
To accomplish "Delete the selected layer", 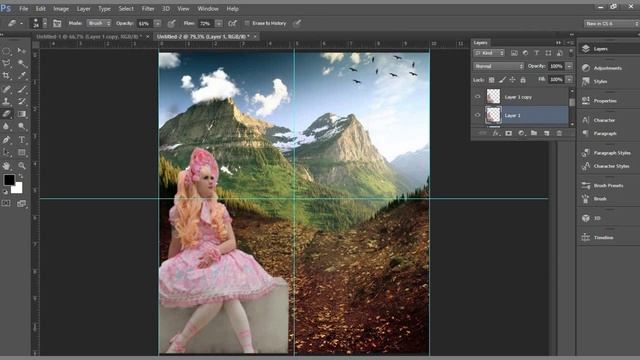I will [559, 133].
